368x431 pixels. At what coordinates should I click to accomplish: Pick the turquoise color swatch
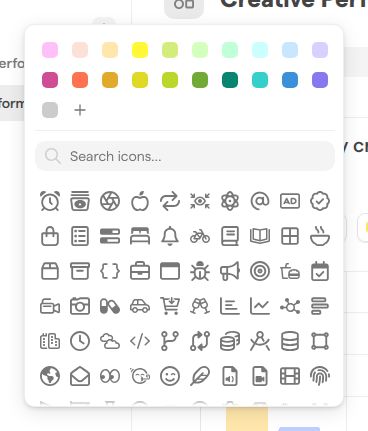tap(260, 80)
